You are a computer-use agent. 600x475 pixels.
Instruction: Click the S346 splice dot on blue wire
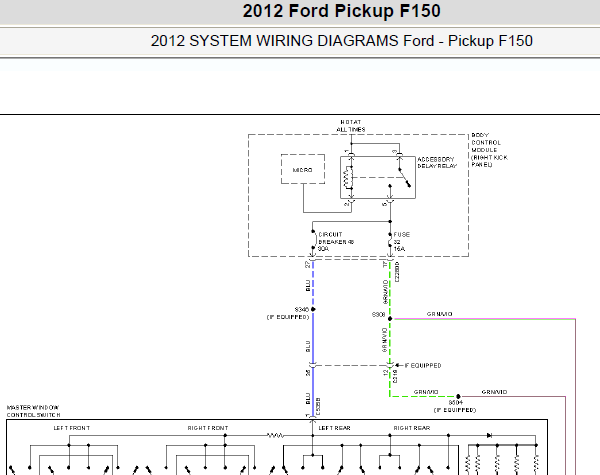click(x=313, y=309)
